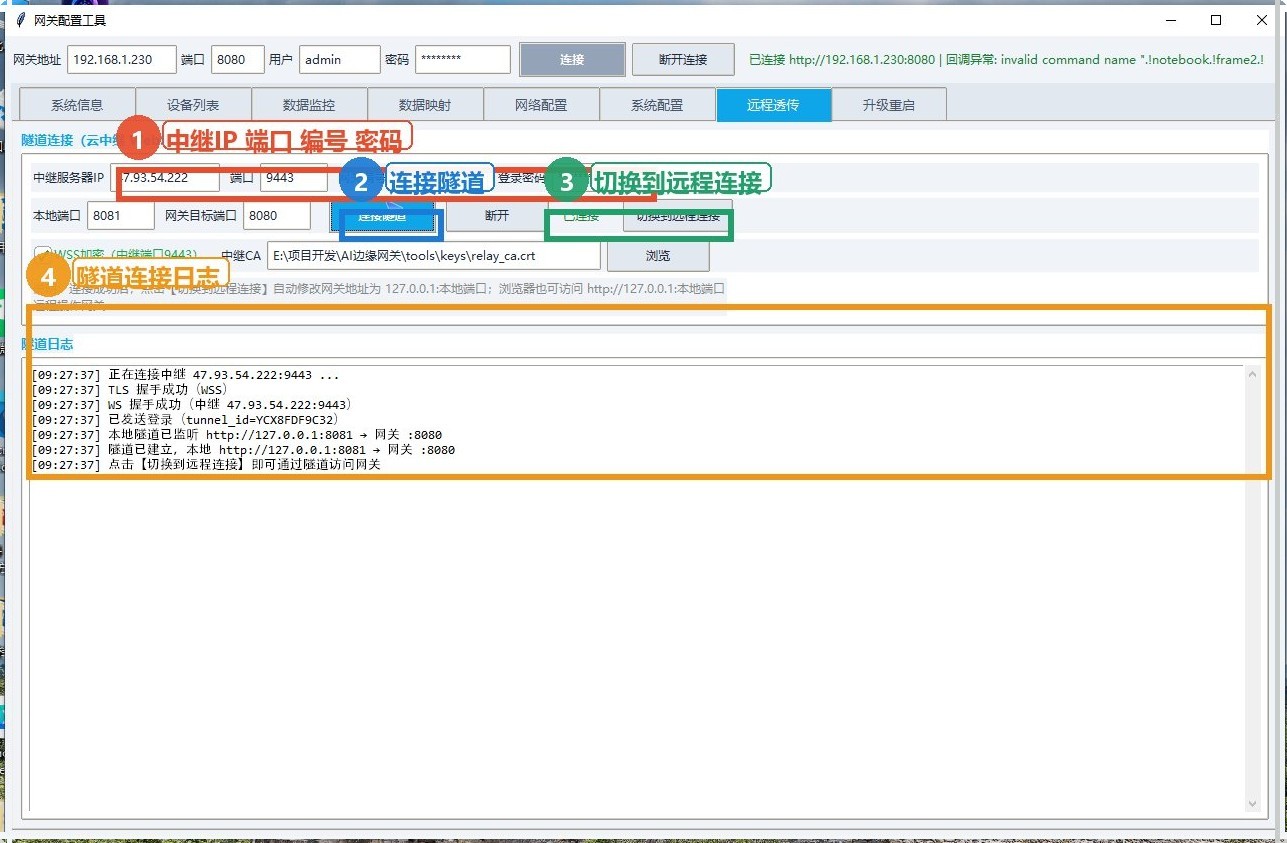This screenshot has width=1287, height=843.
Task: Click the 中继服务器IP input field
Action: [165, 178]
